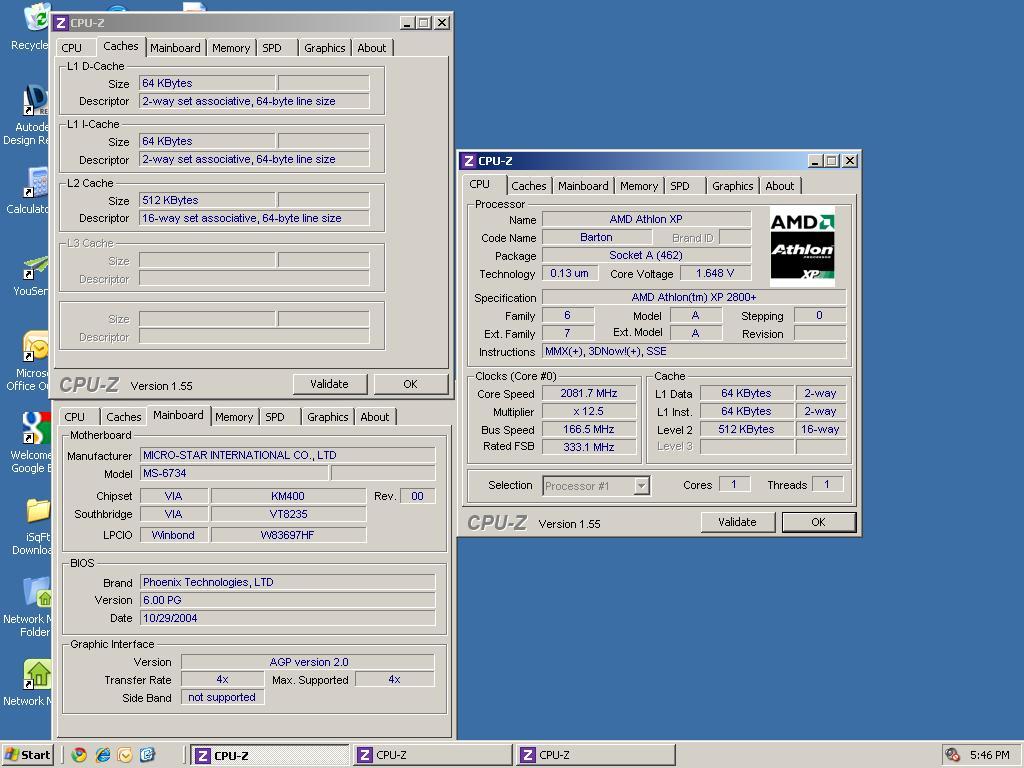Click the Z icon in CPU window title bar
The height and width of the screenshot is (768, 1024).
[468, 161]
